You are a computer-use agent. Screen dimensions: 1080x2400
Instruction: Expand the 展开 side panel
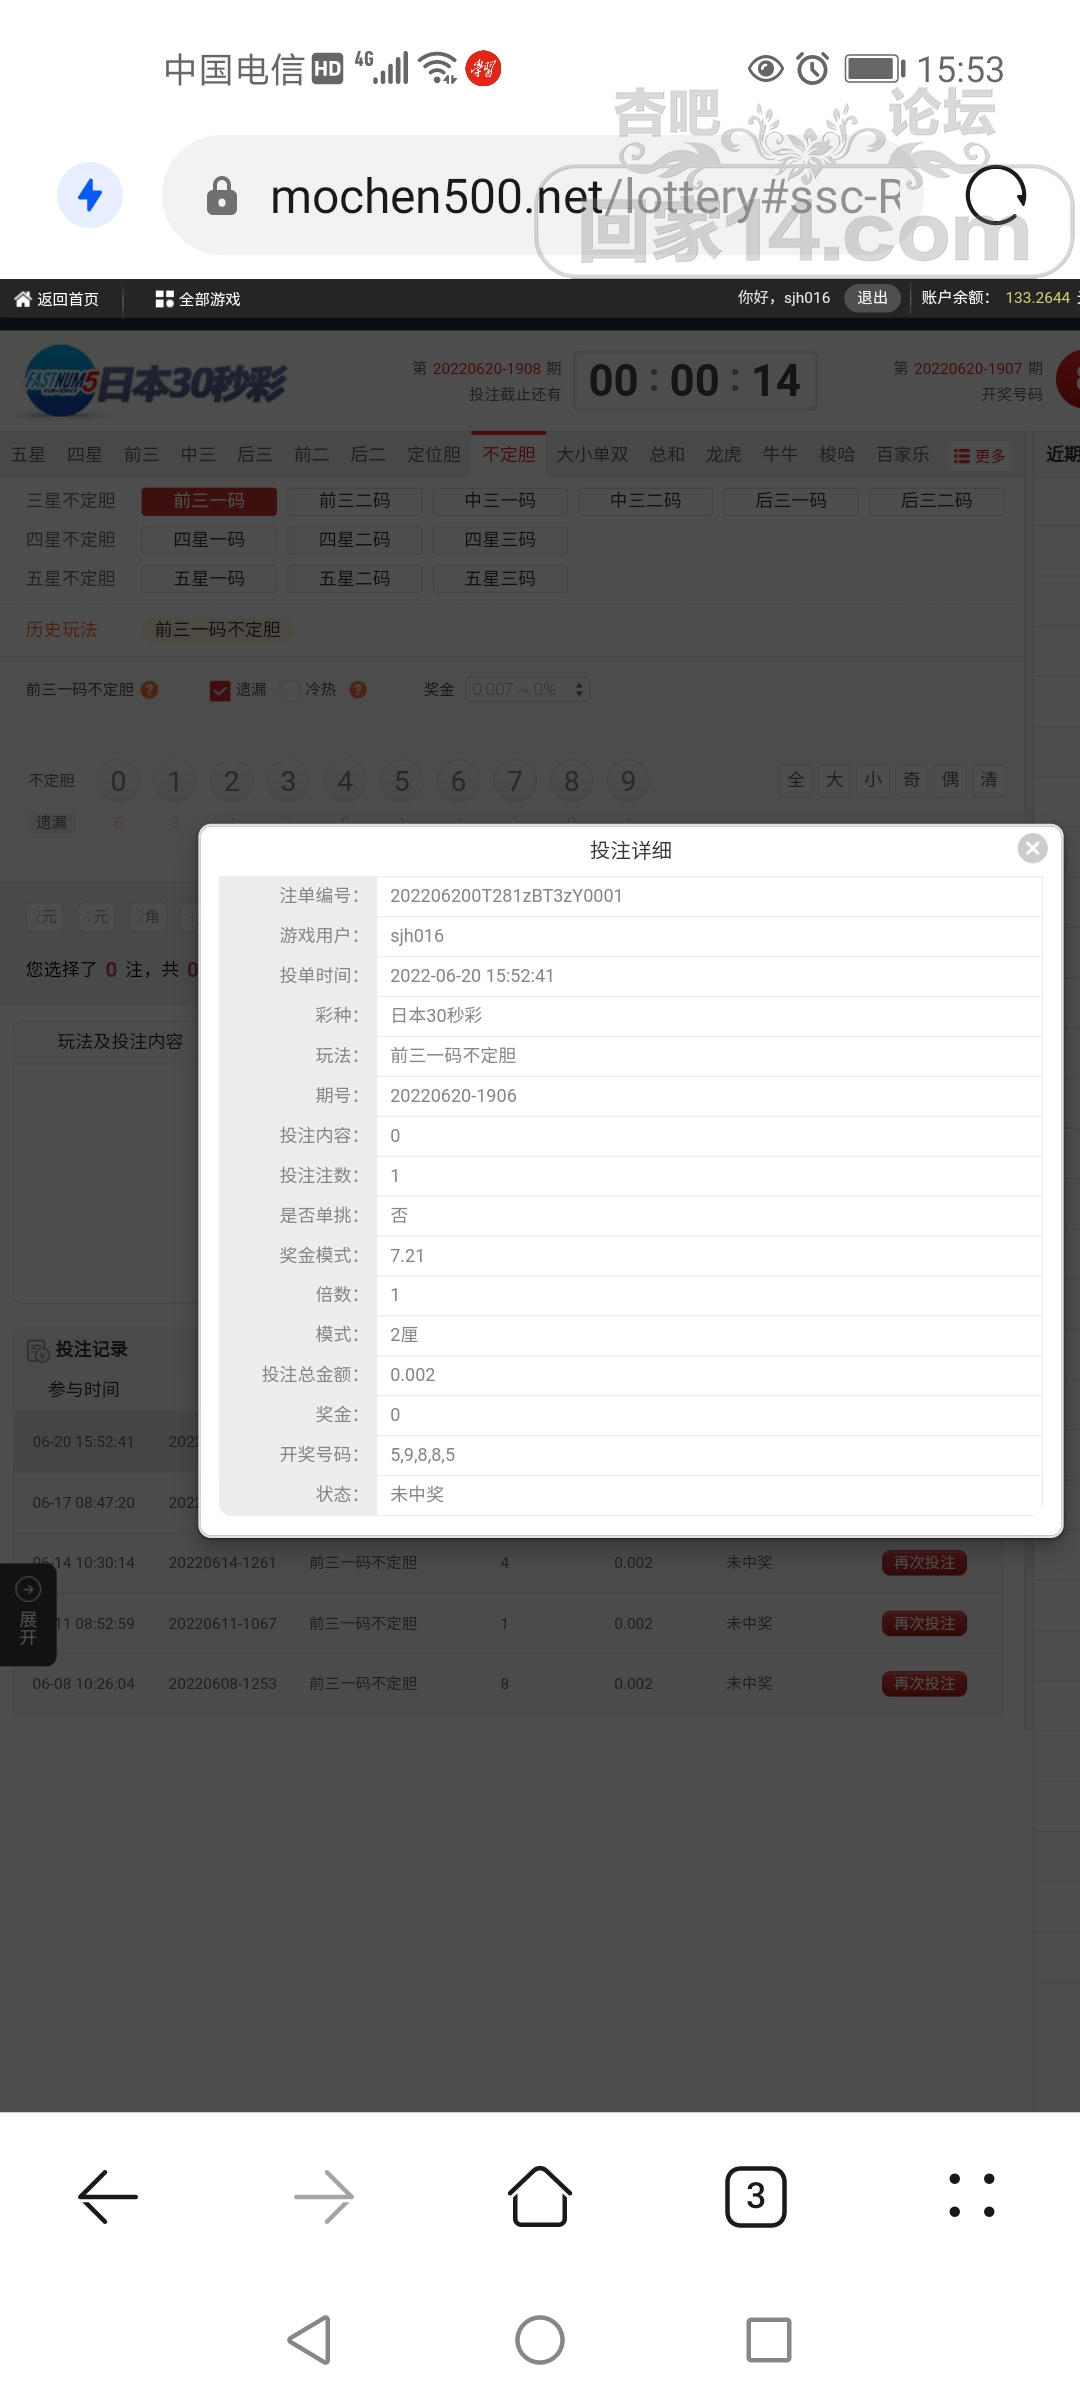tap(28, 1613)
